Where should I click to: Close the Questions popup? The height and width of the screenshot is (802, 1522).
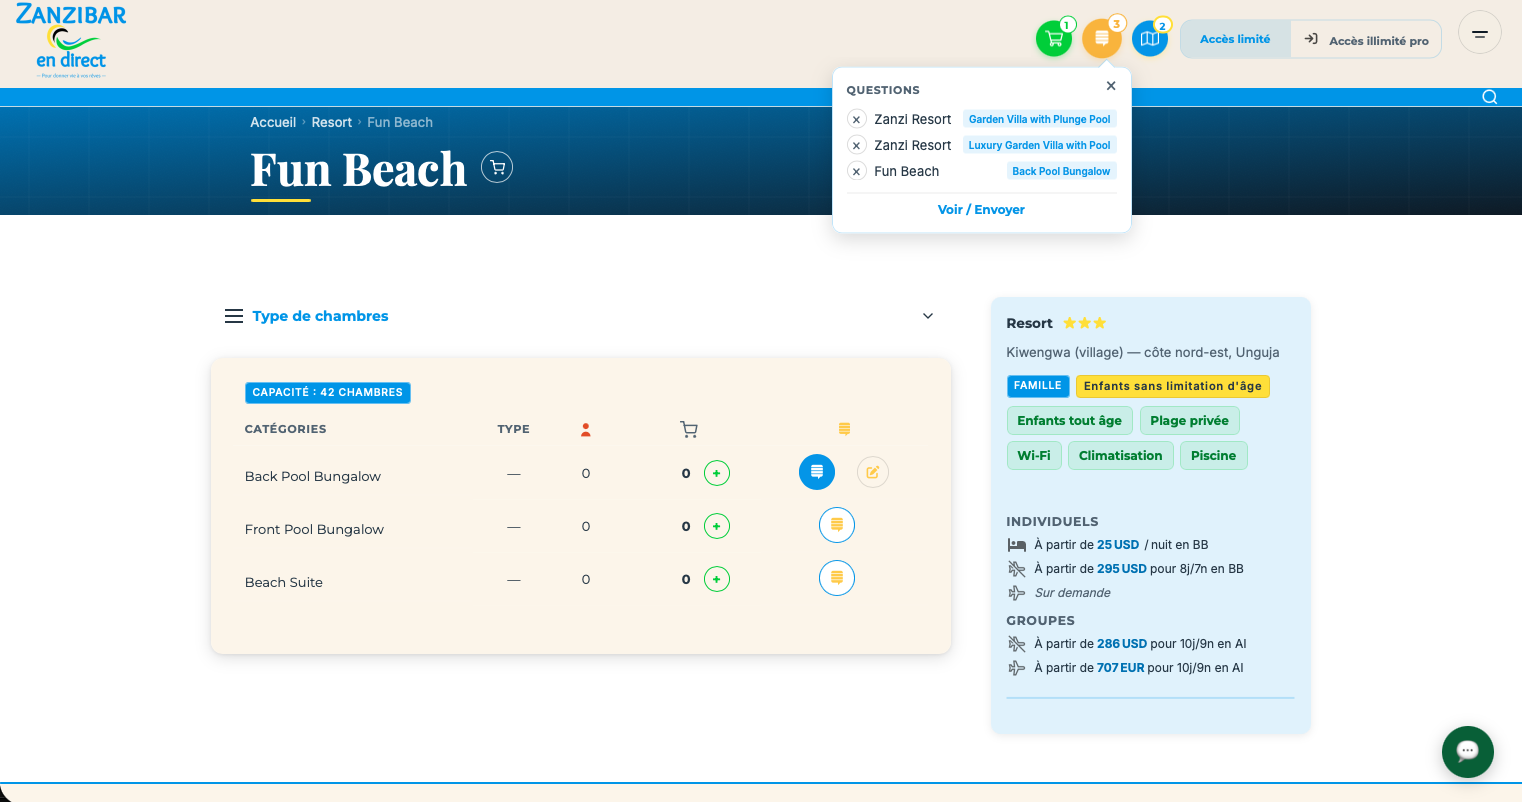[x=1111, y=86]
